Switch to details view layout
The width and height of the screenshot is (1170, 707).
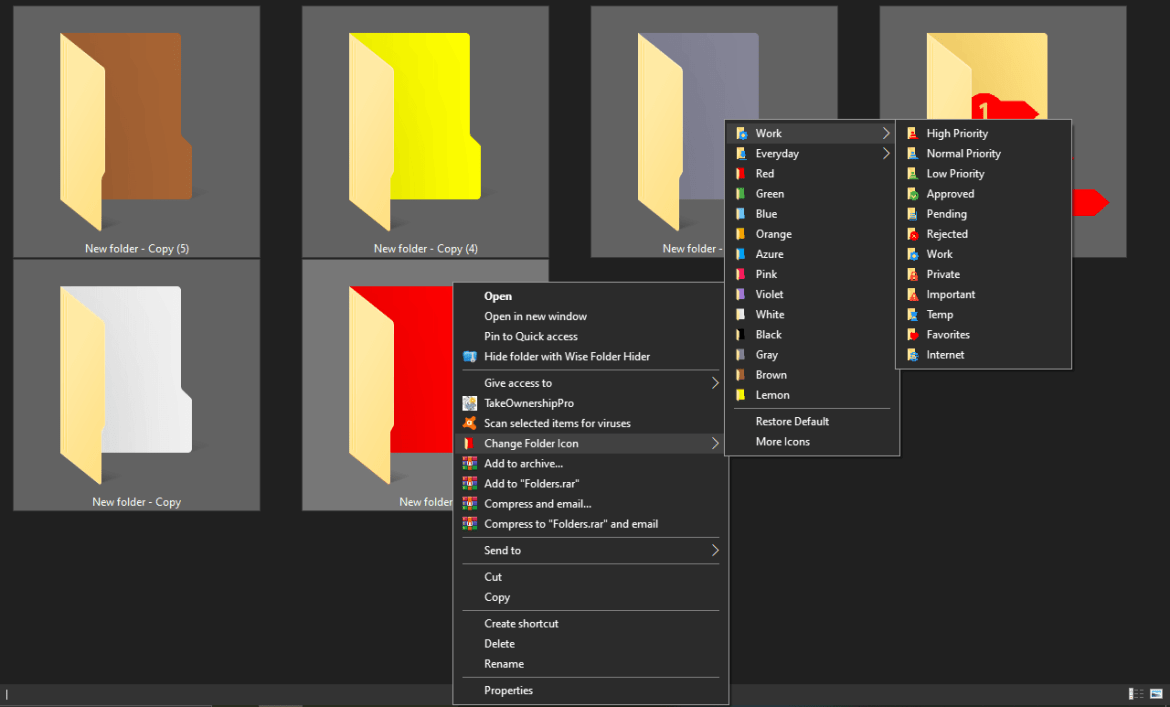pos(1135,693)
